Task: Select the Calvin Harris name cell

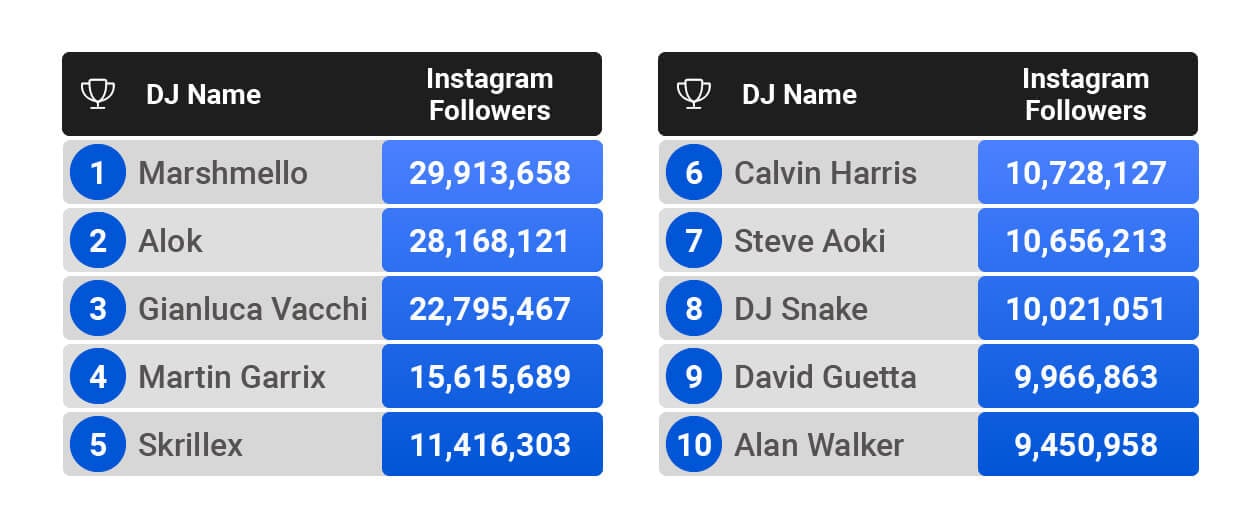Action: coord(825,173)
